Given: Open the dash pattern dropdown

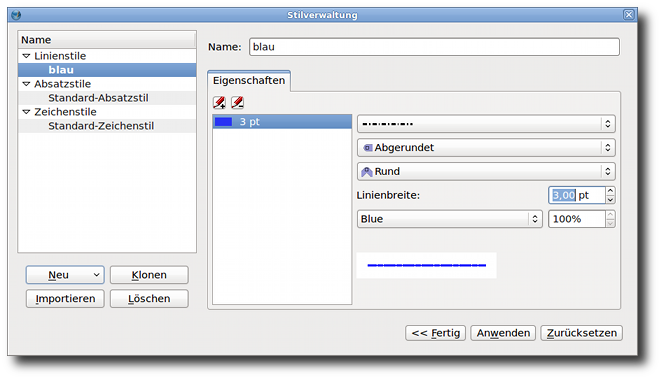Looking at the screenshot, I should 486,124.
